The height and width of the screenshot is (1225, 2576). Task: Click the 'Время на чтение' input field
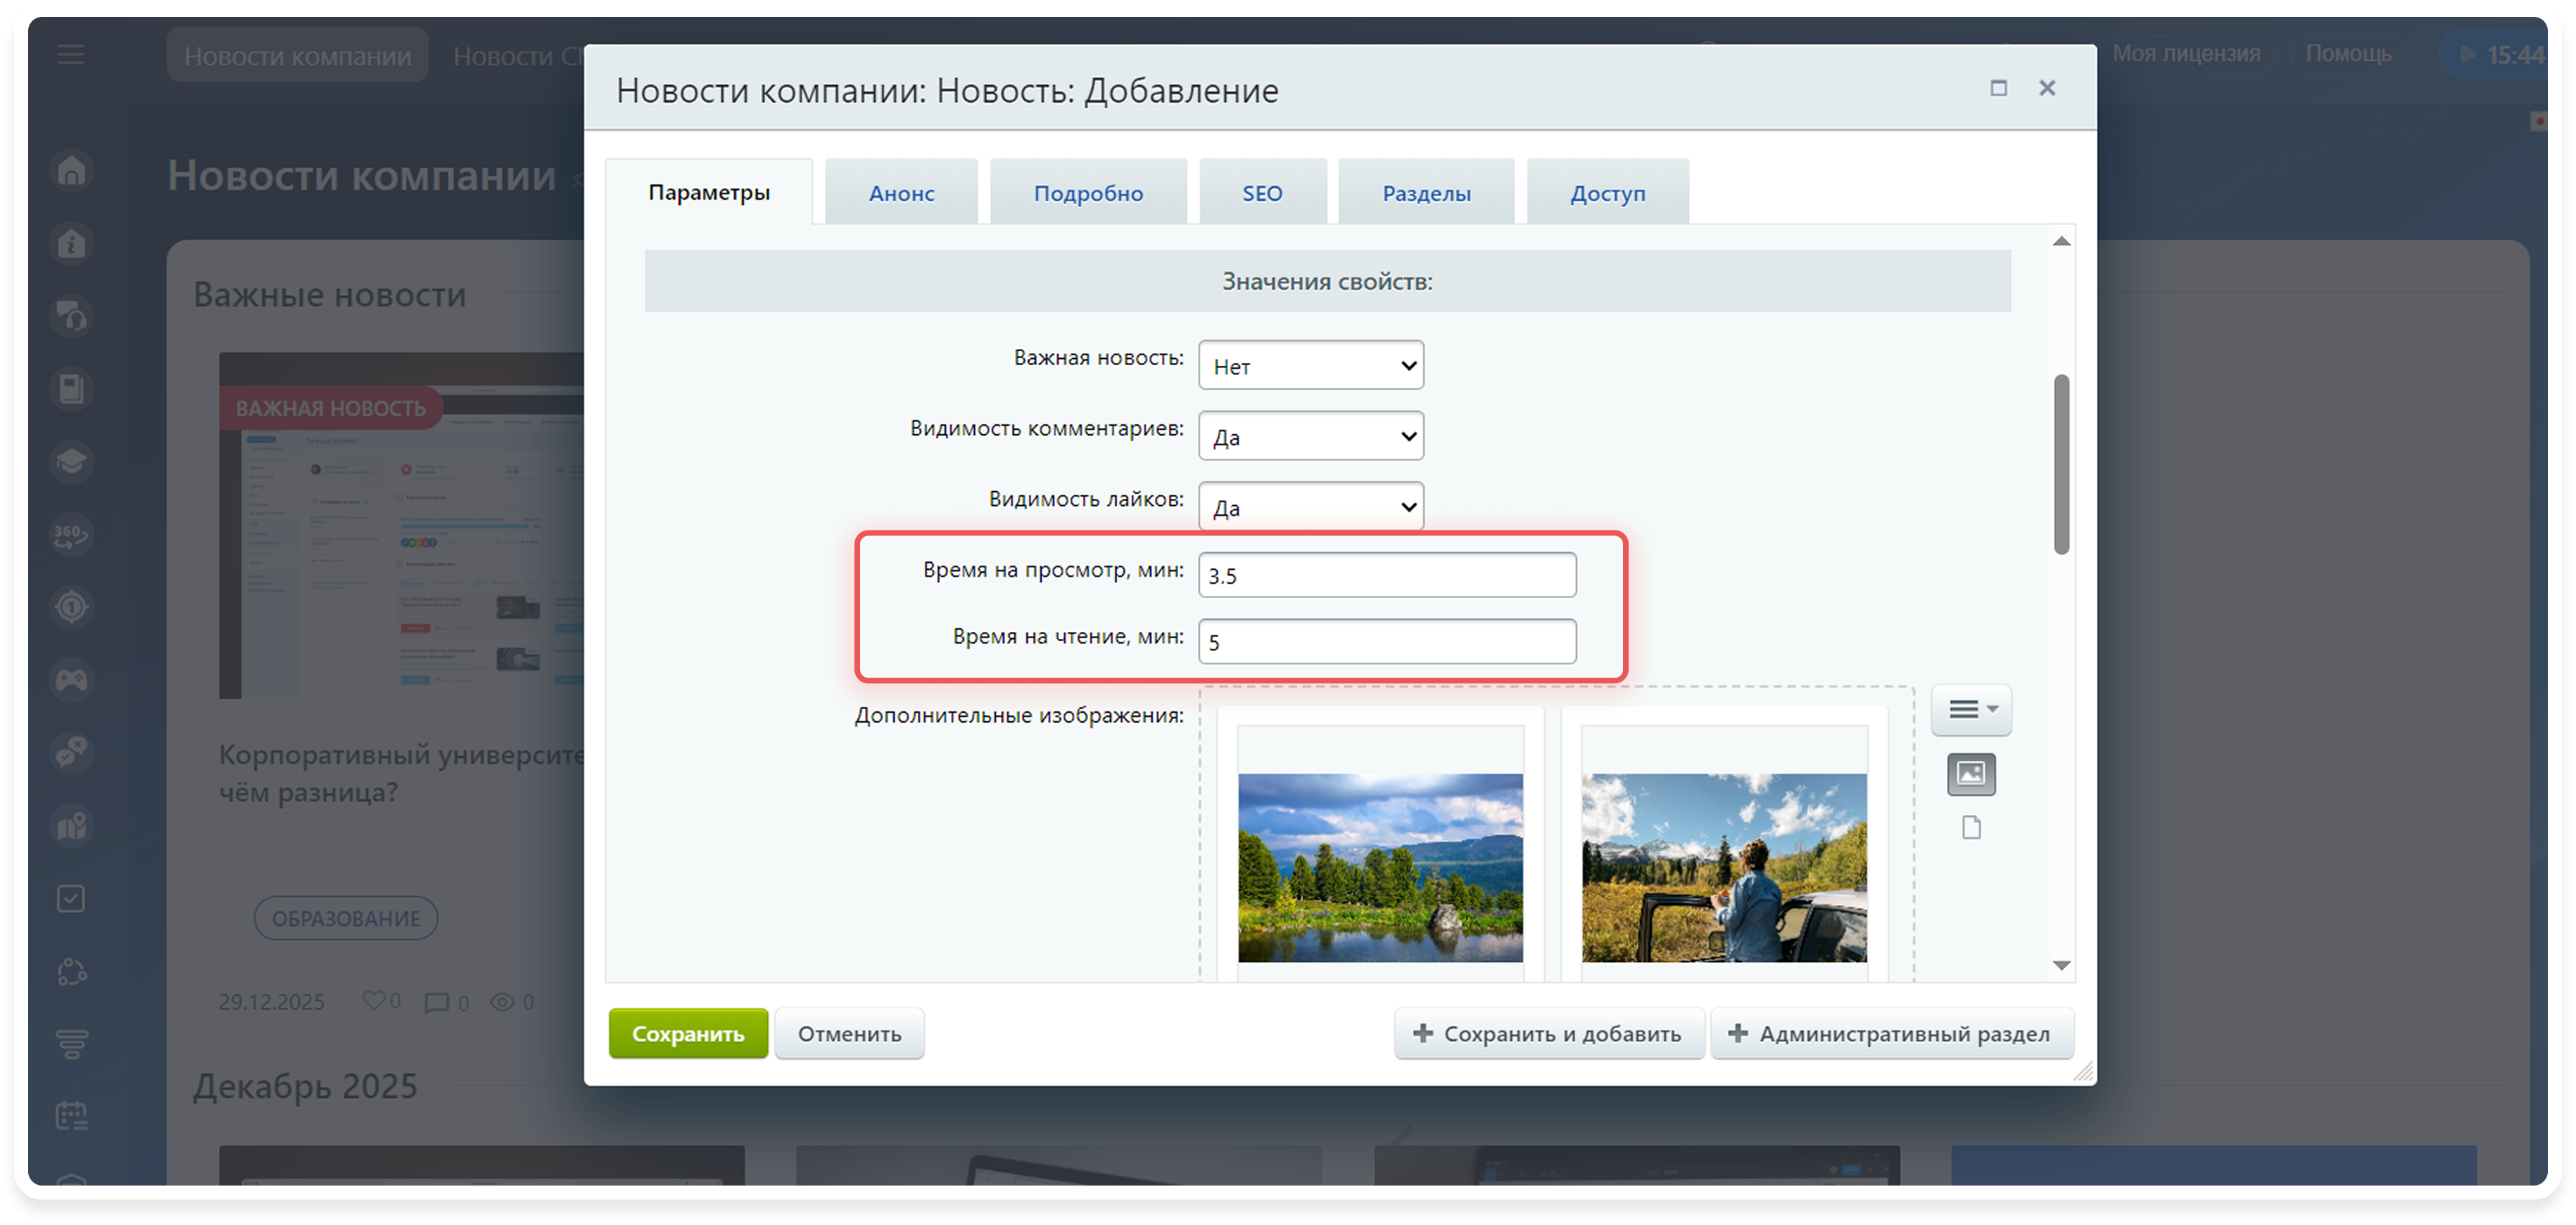1386,642
